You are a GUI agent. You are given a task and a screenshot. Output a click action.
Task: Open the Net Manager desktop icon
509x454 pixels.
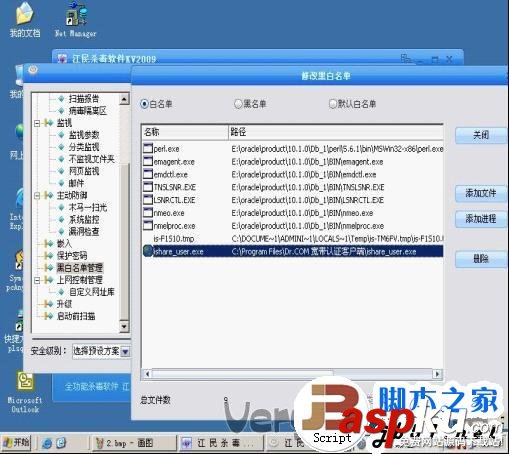(x=76, y=20)
